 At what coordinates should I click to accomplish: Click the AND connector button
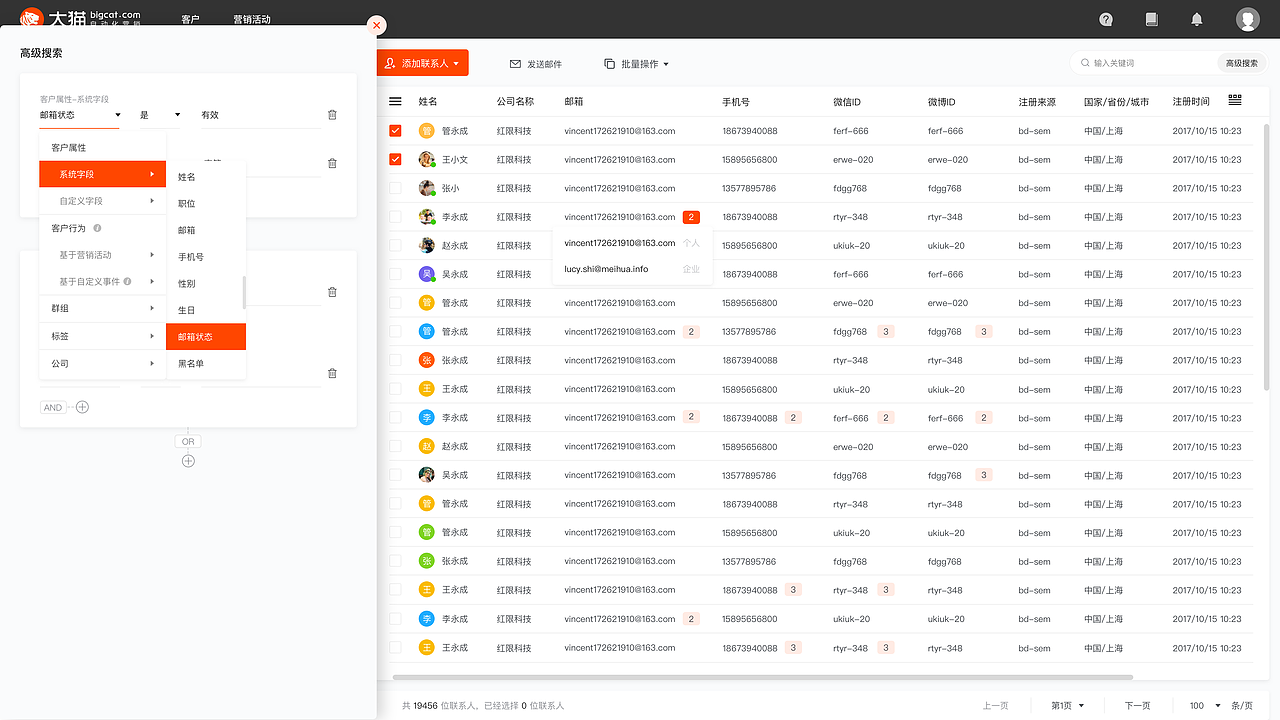[53, 407]
